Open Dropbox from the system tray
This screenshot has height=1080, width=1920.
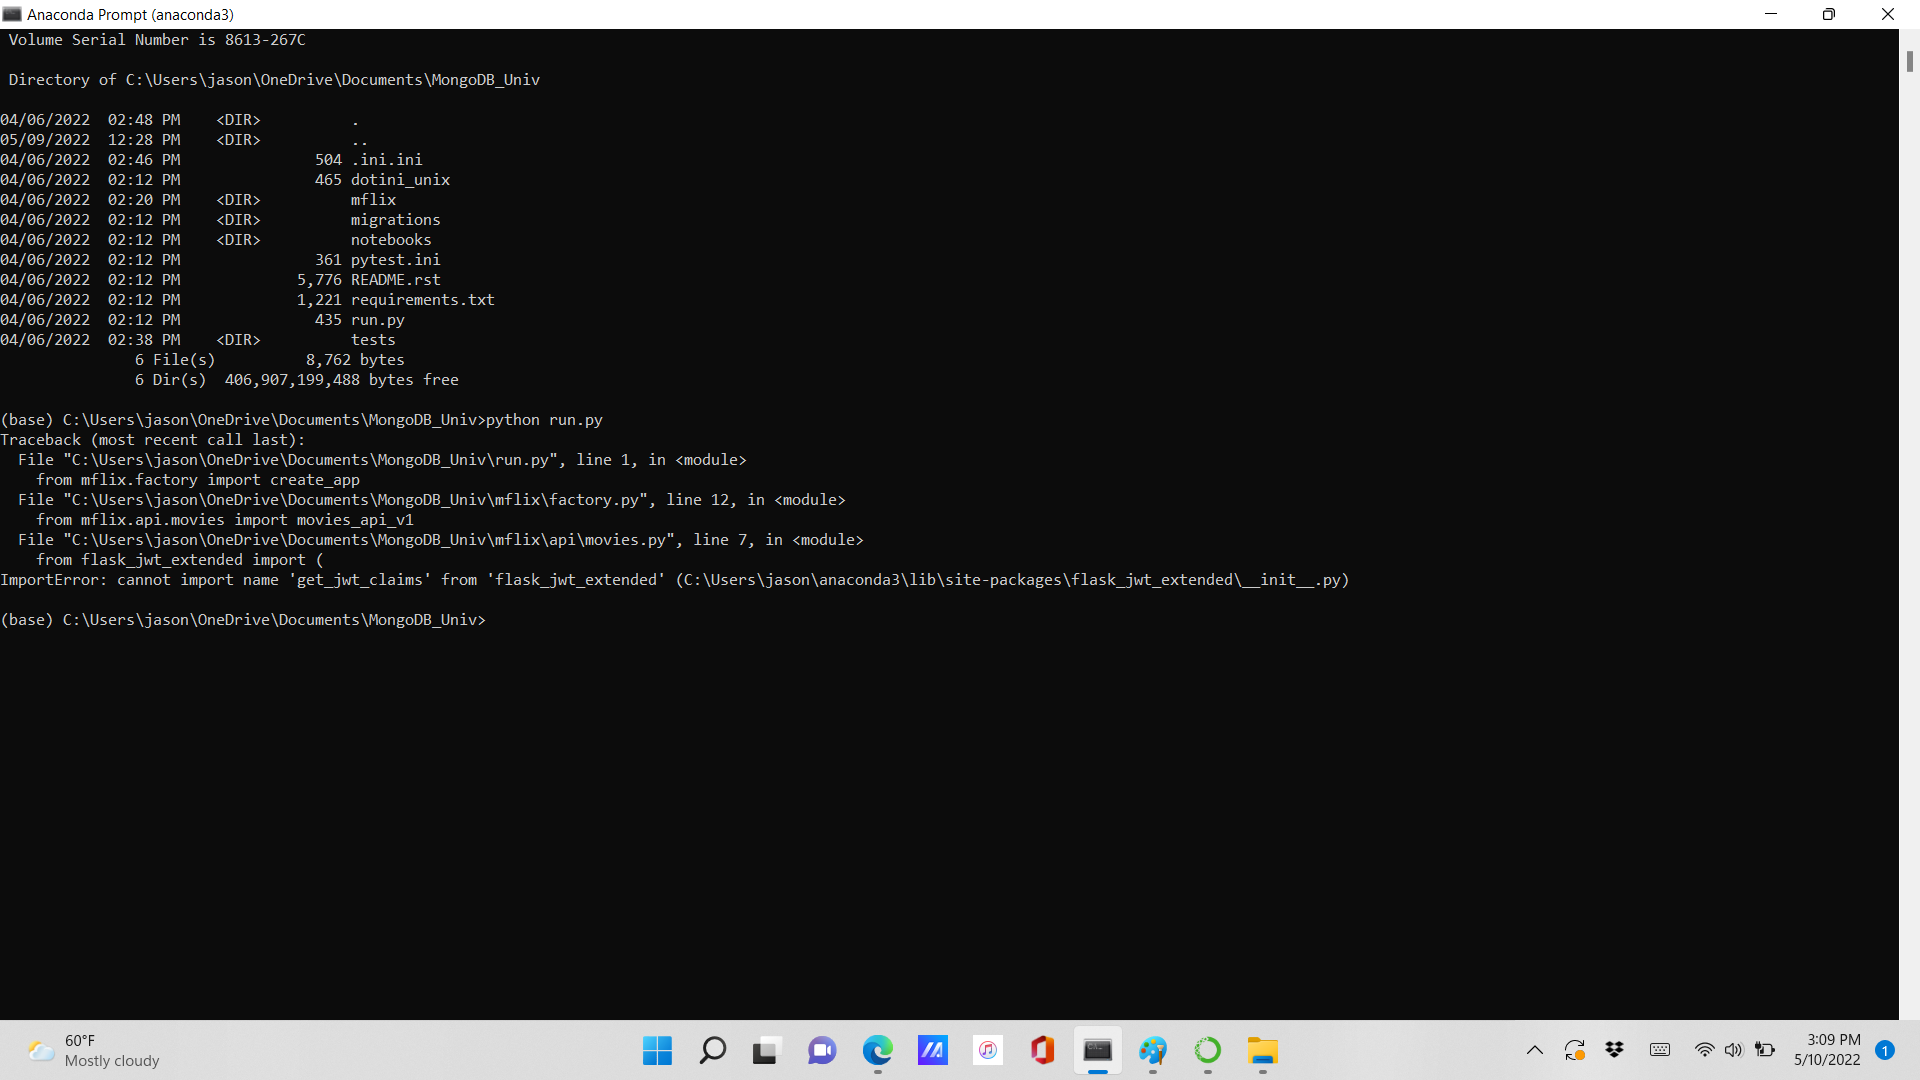[x=1615, y=1050]
